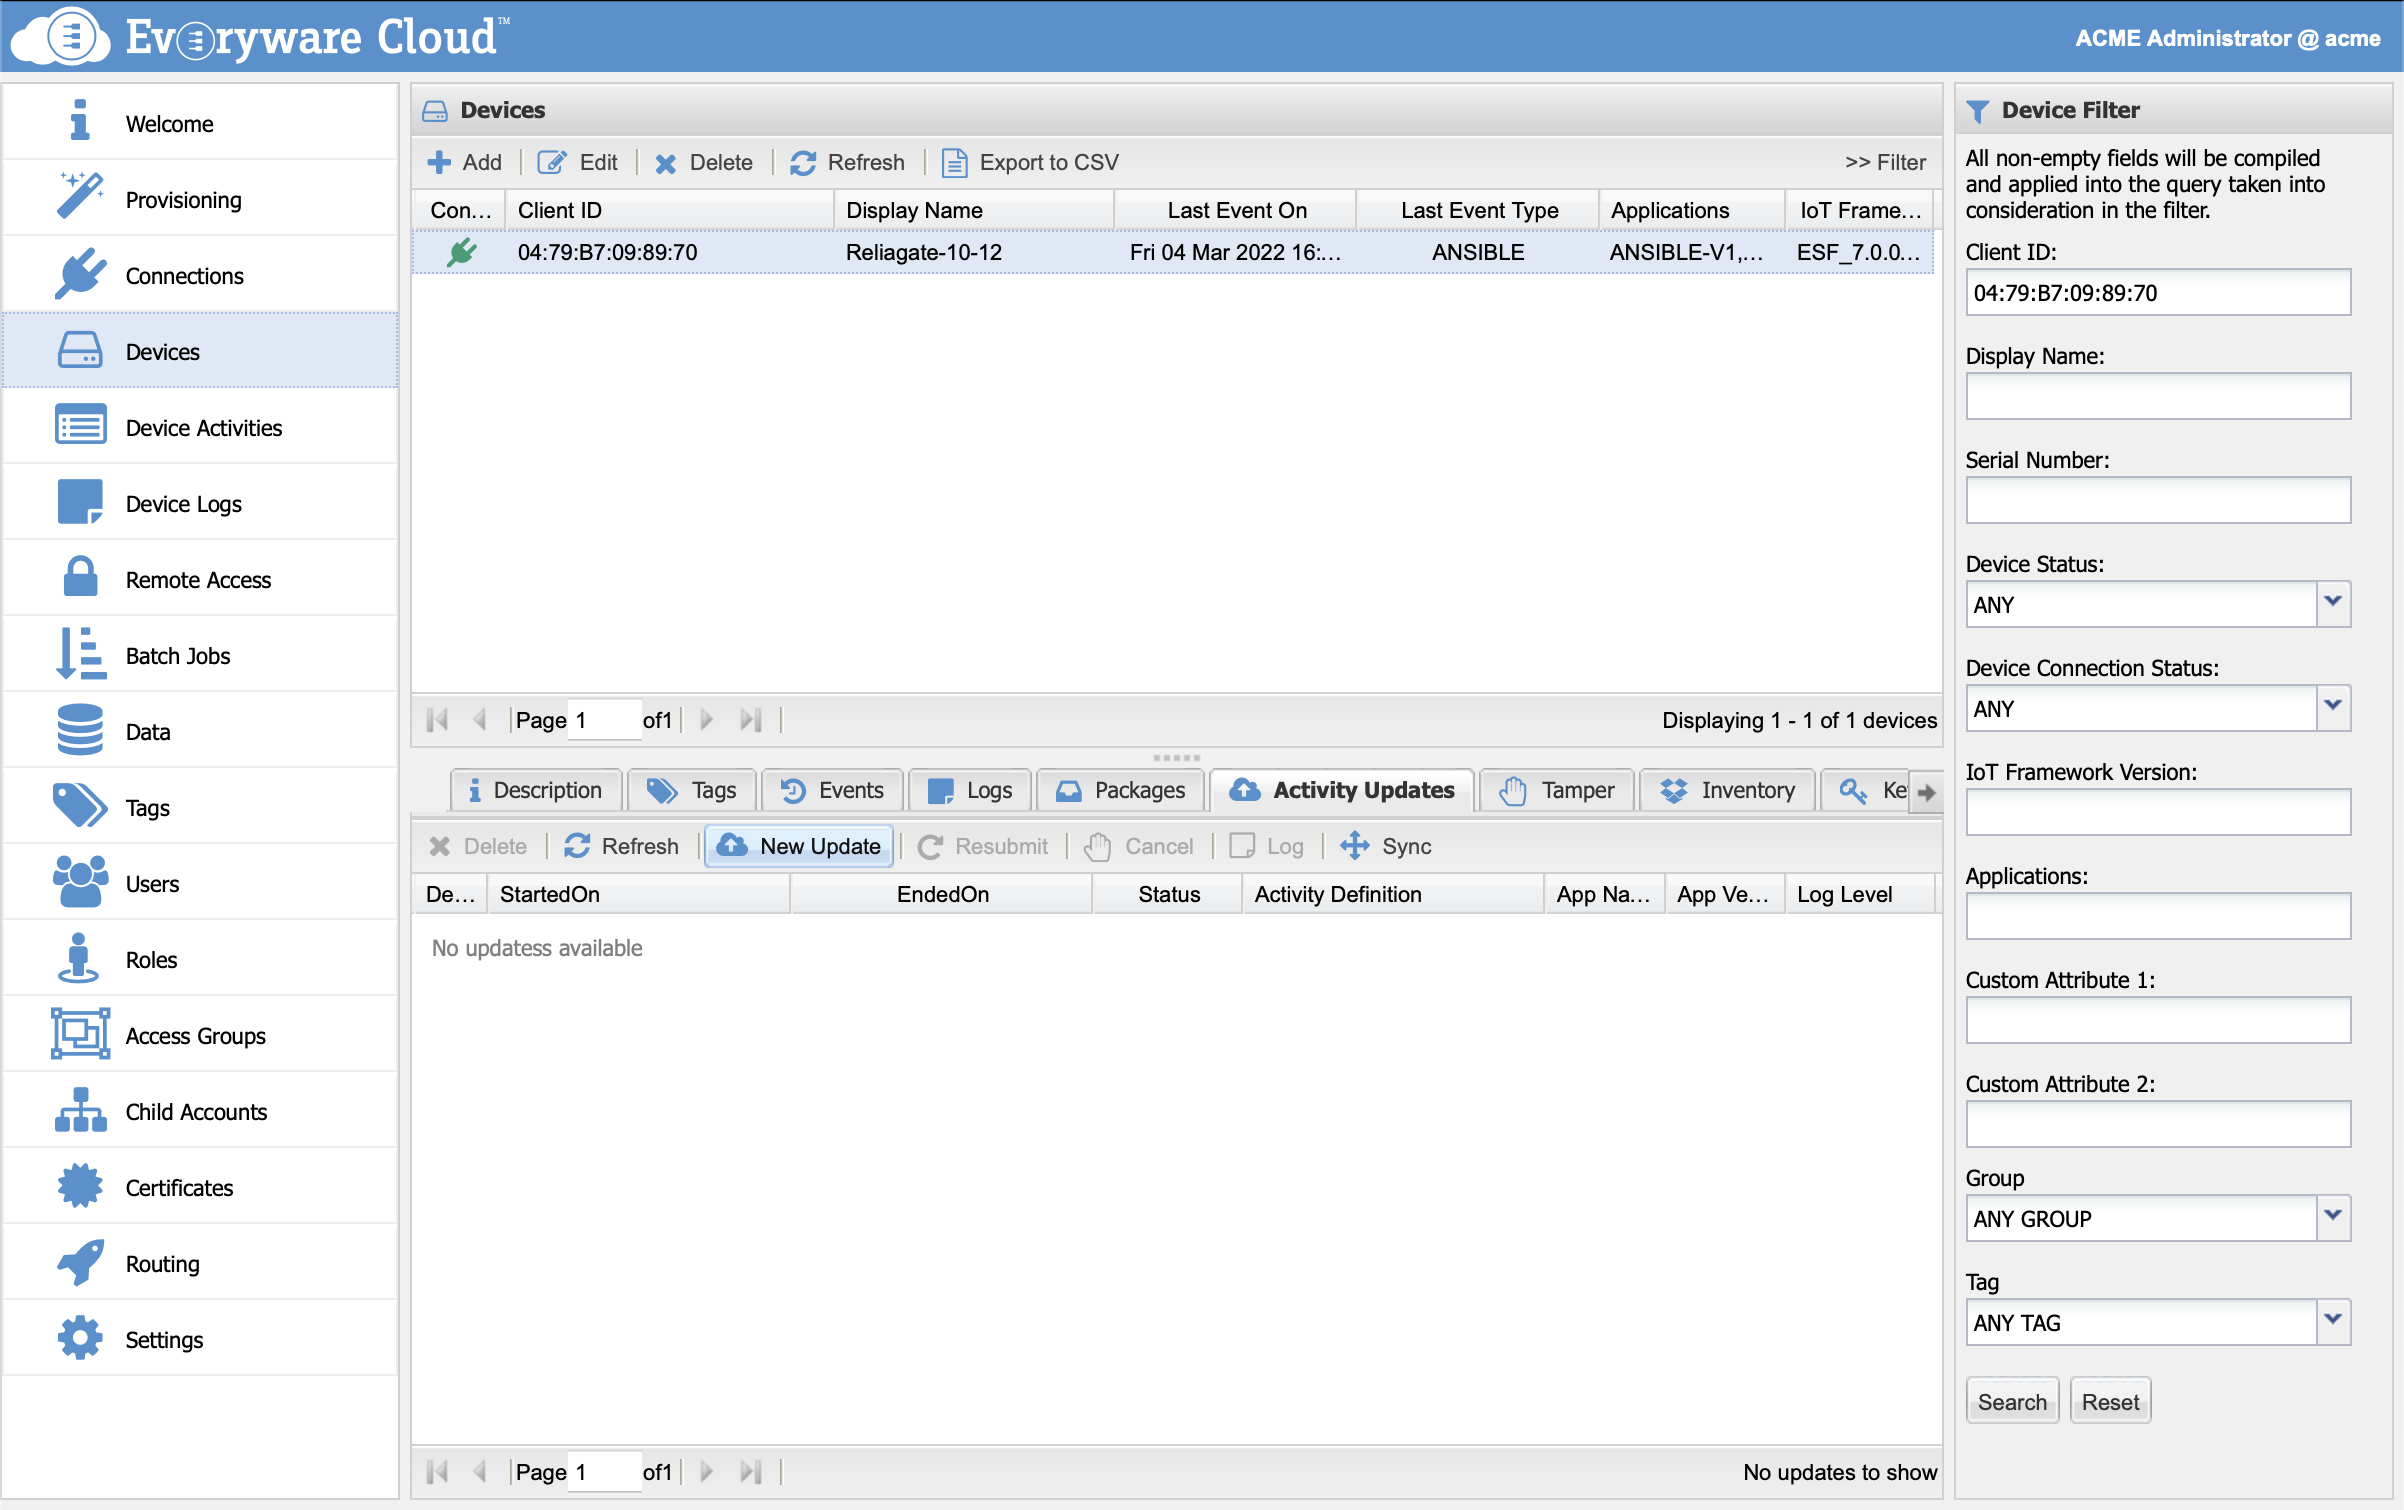This screenshot has width=2404, height=1510.
Task: Click the Display Name filter input field
Action: (x=2157, y=397)
